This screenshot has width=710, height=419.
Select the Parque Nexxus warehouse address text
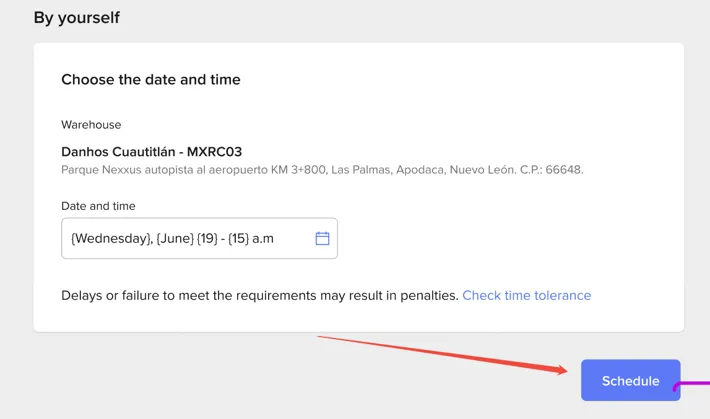322,170
